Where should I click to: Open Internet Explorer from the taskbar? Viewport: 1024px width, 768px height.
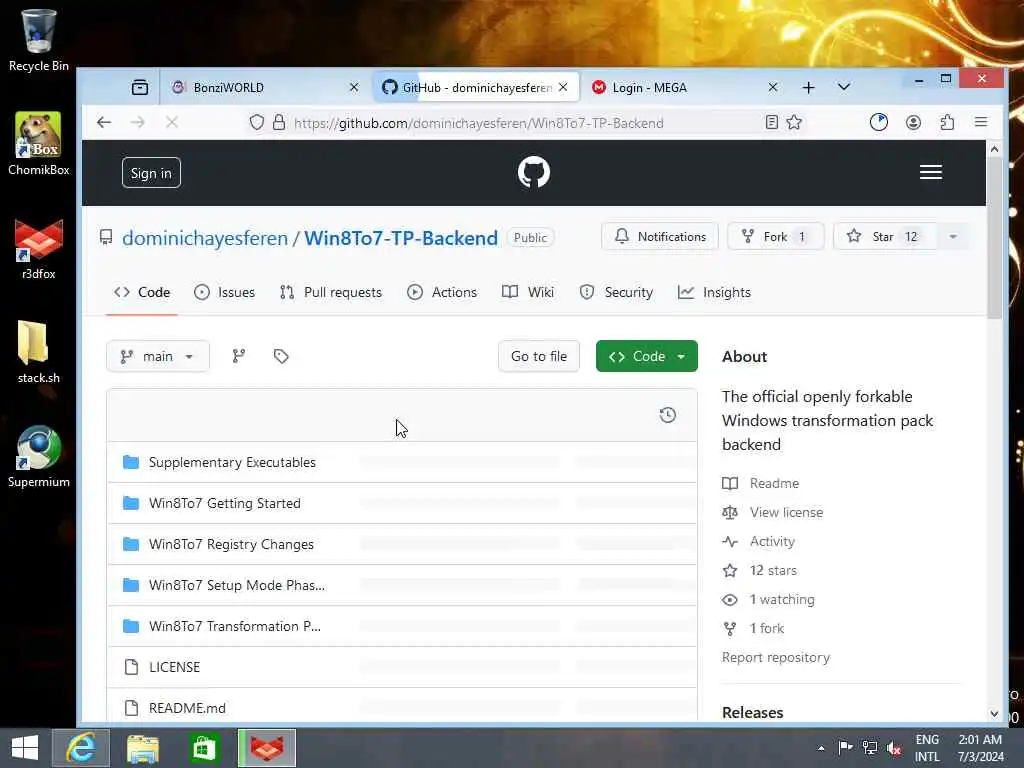[x=81, y=748]
